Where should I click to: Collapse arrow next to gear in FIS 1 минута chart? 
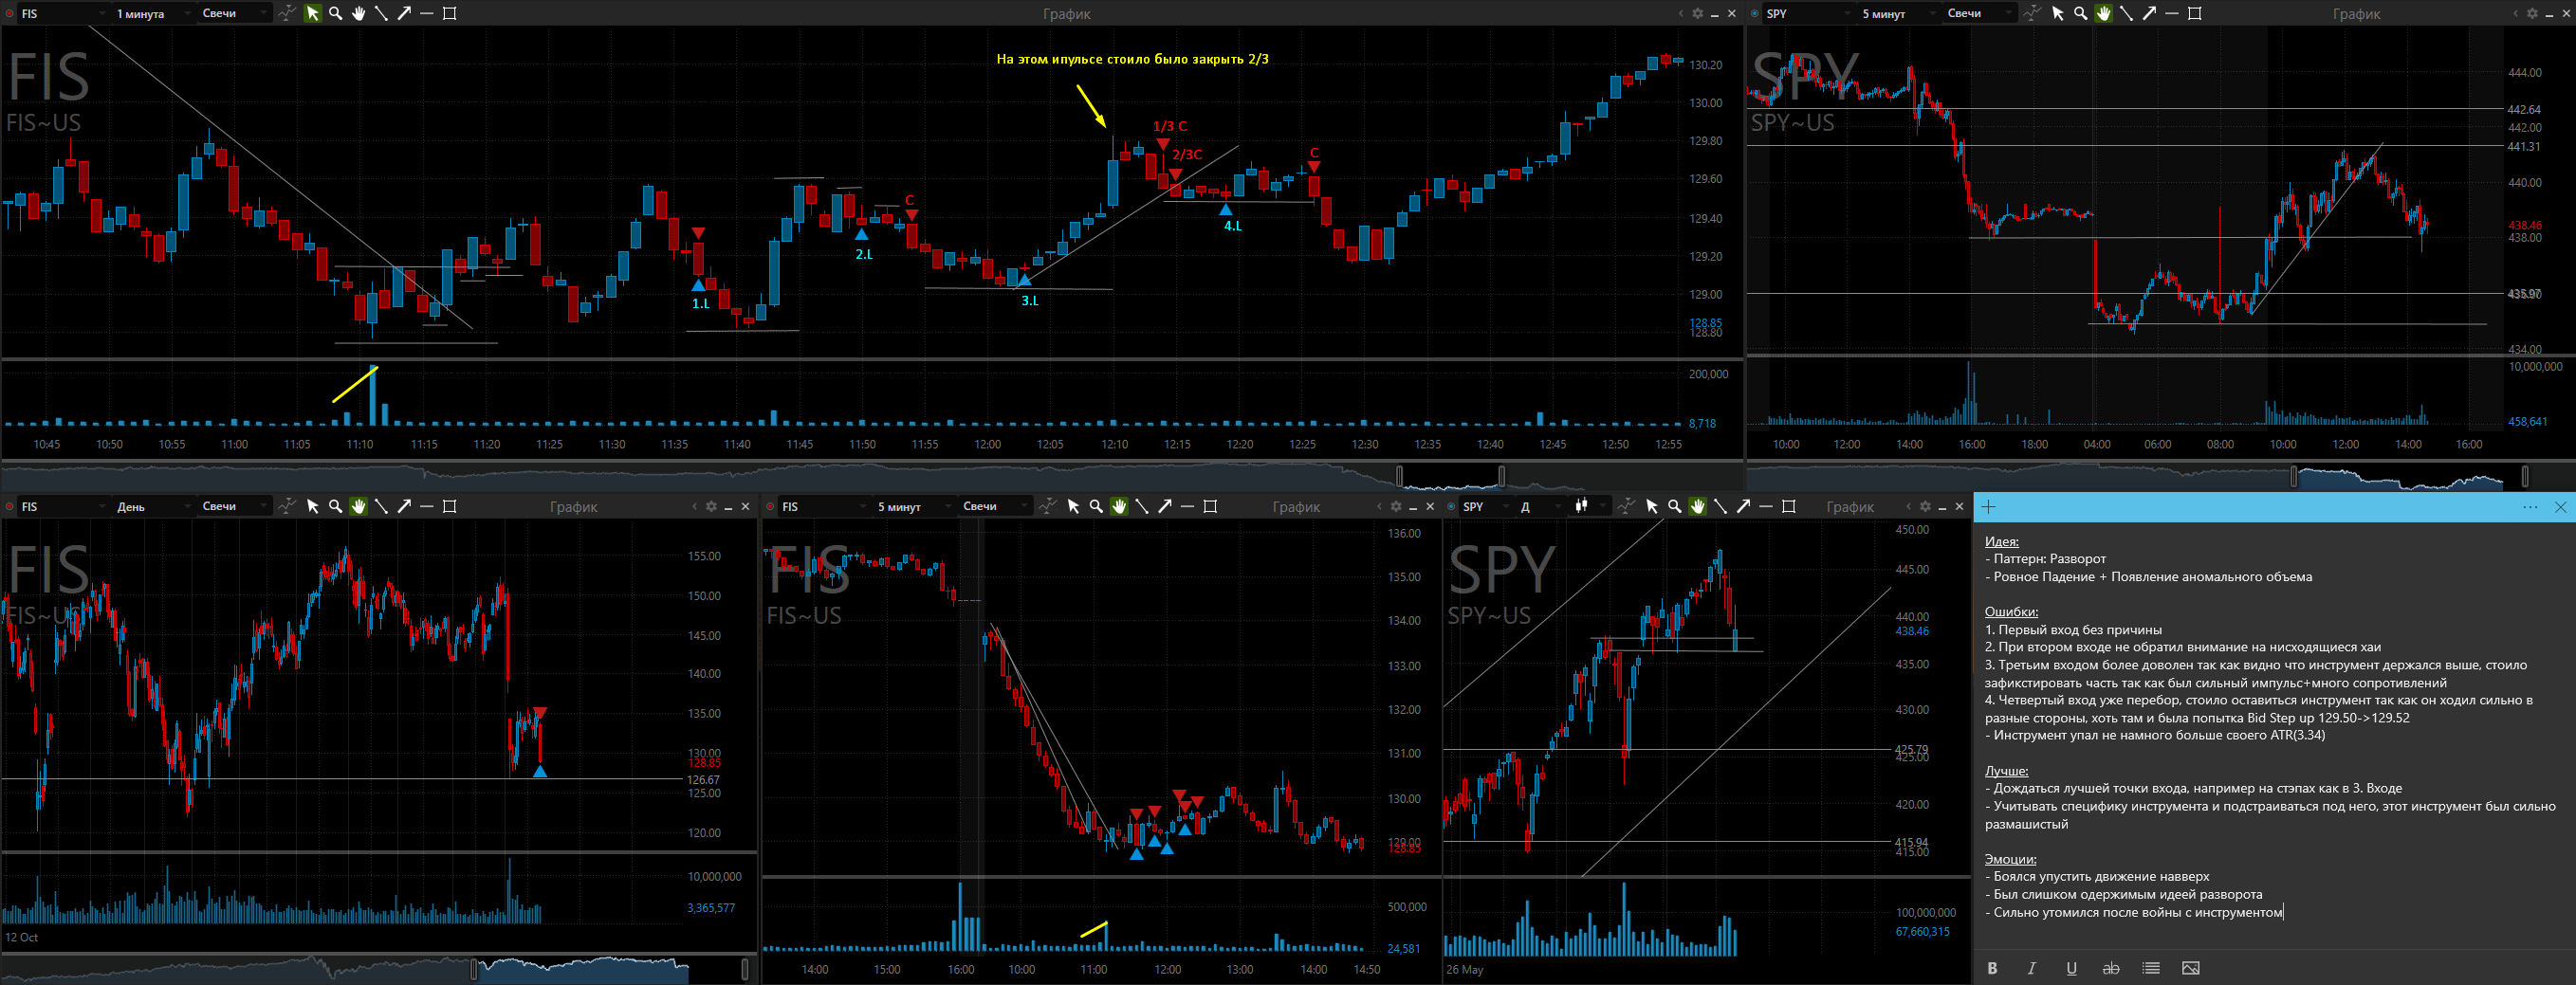coord(1680,13)
